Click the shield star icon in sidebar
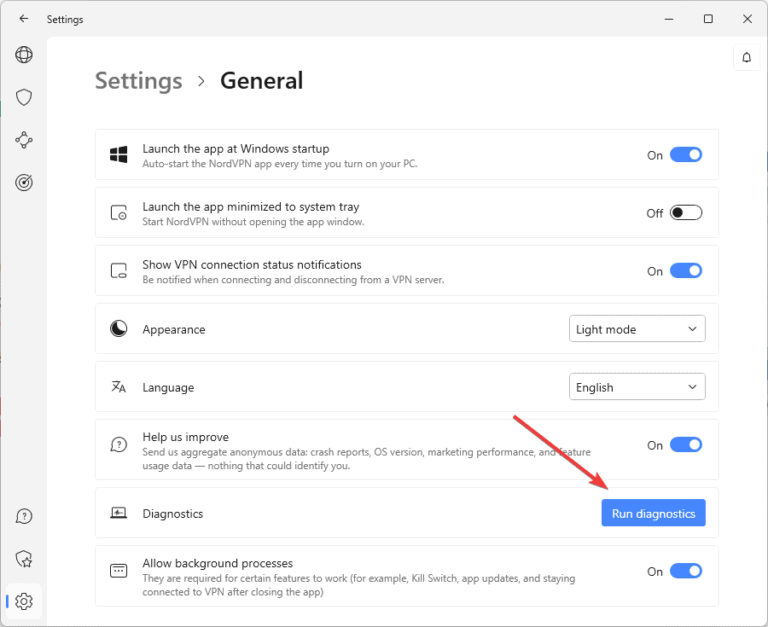Image resolution: width=768 pixels, height=627 pixels. (24, 559)
